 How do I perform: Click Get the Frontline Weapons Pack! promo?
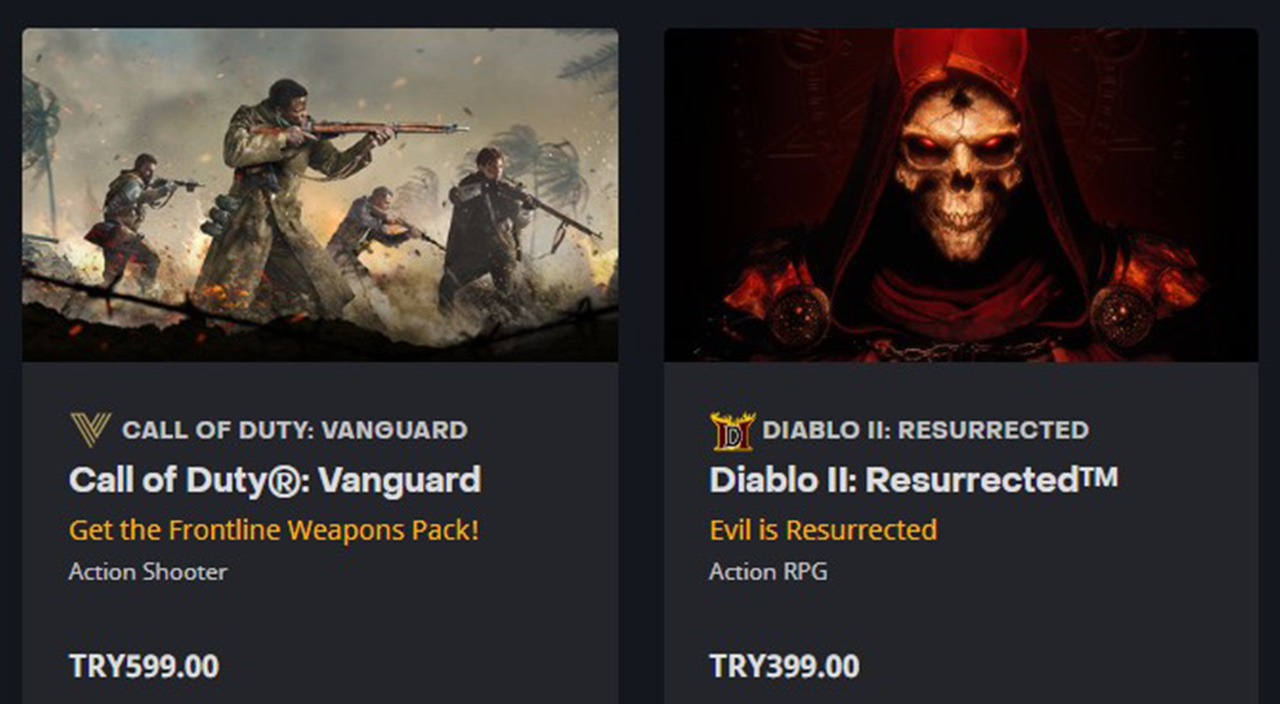[x=274, y=530]
